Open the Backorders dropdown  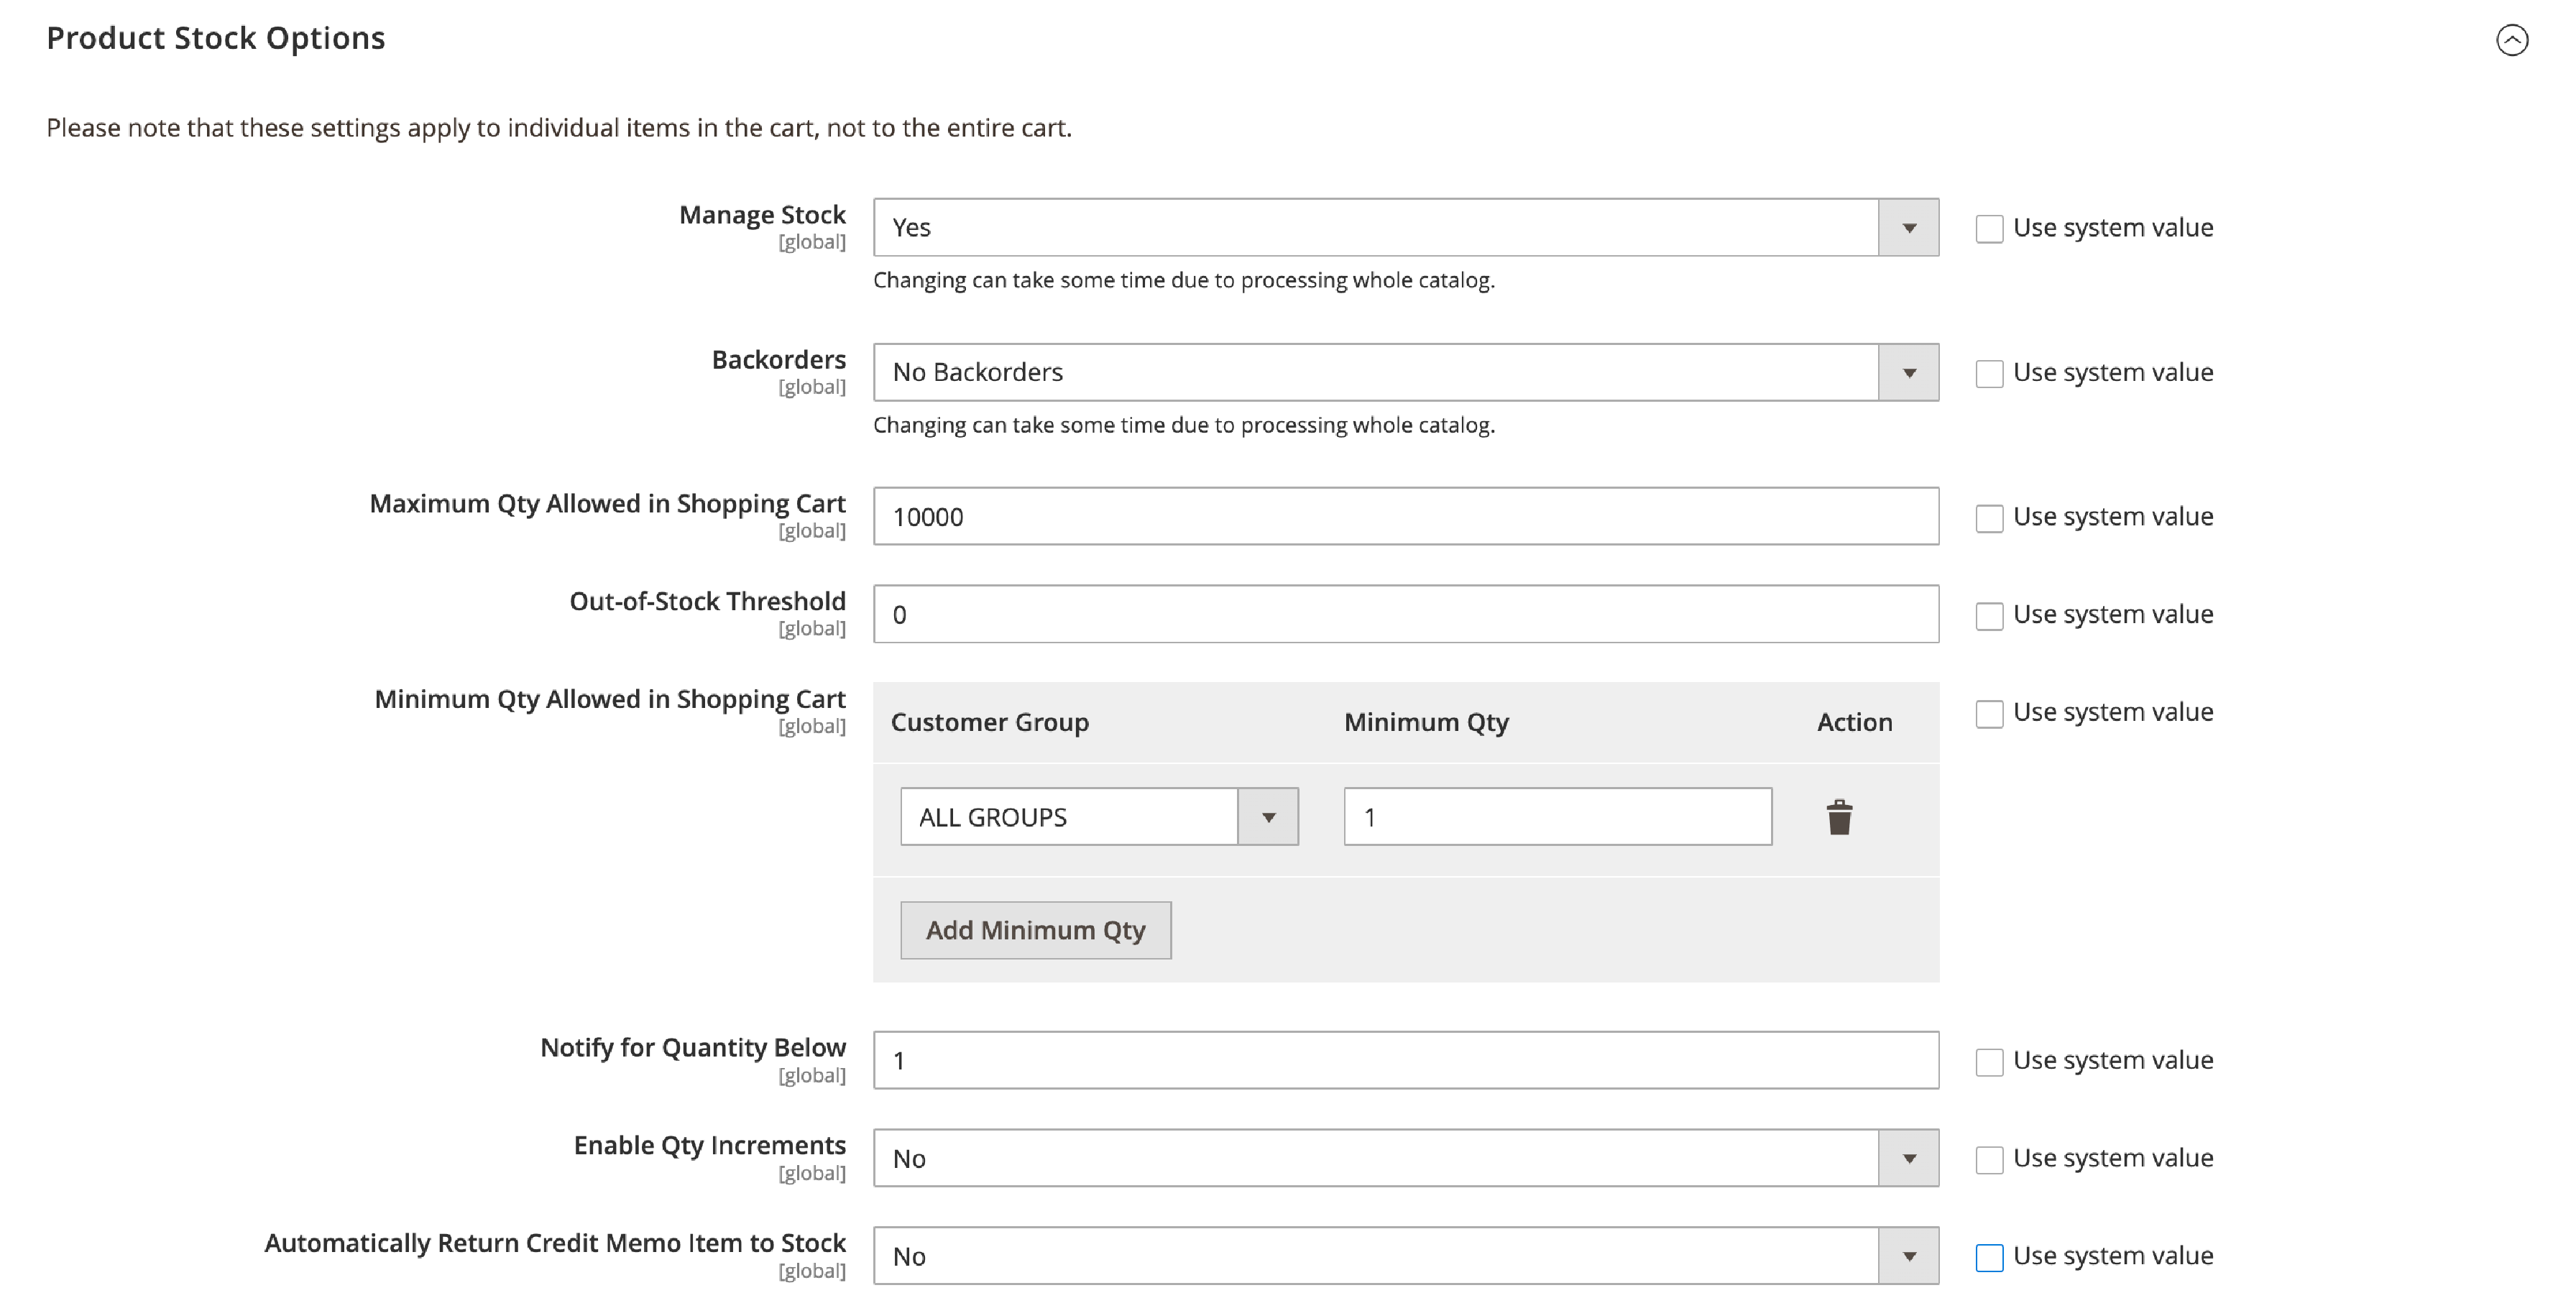(1405, 372)
